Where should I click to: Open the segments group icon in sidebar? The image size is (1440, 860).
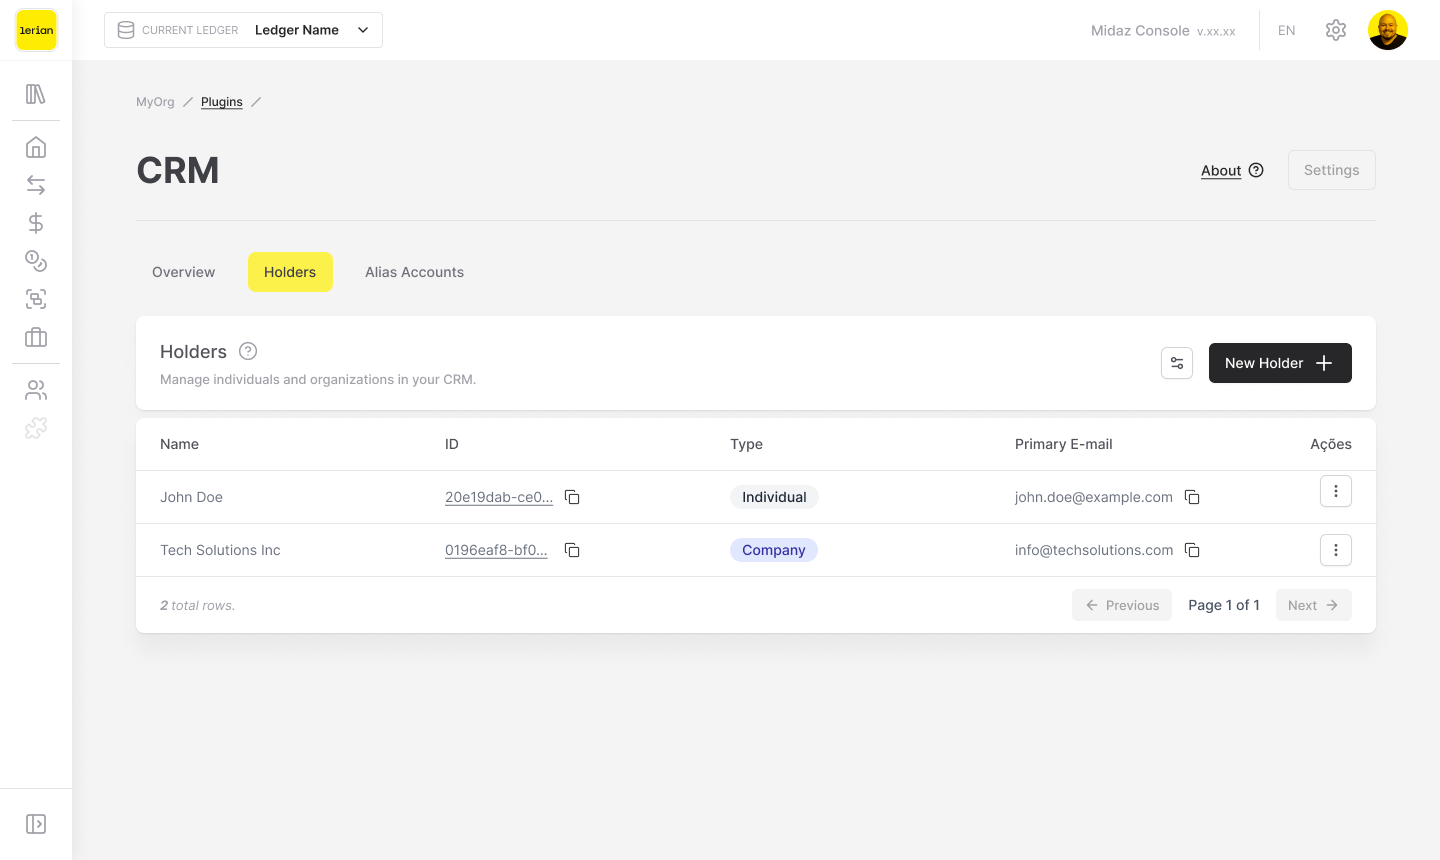coord(36,299)
